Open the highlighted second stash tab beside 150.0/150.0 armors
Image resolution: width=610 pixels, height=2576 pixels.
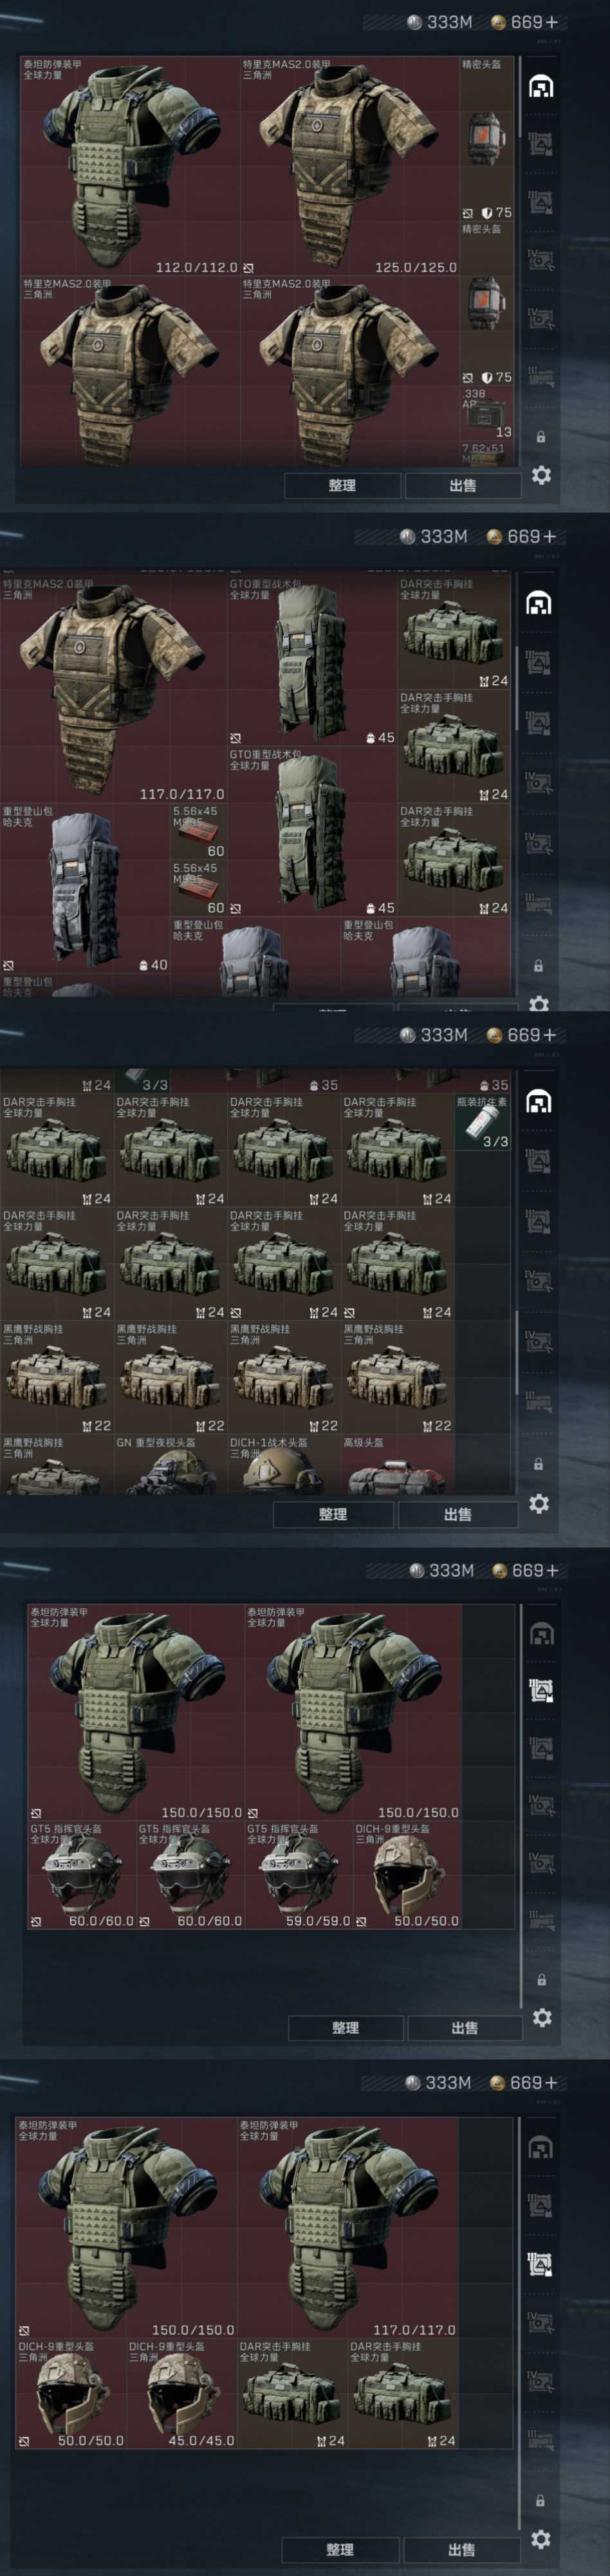541,1691
